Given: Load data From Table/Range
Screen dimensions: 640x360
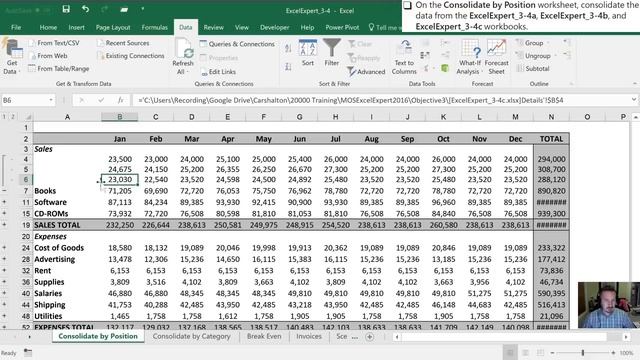Looking at the screenshot, I should coord(59,69).
